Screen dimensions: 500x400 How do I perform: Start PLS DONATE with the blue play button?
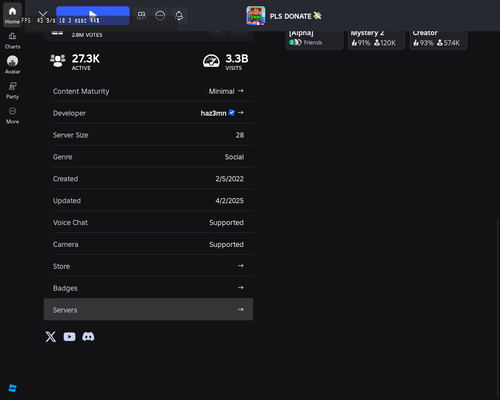(x=93, y=15)
